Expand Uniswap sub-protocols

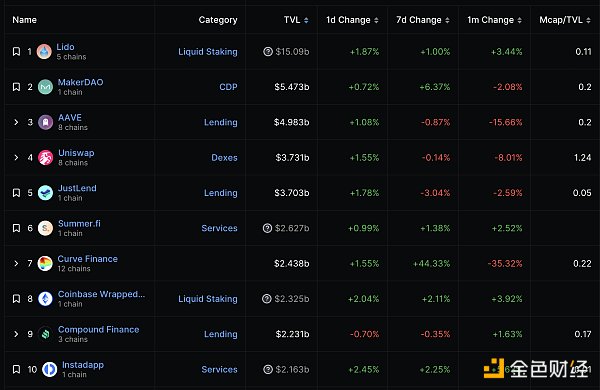click(x=16, y=157)
